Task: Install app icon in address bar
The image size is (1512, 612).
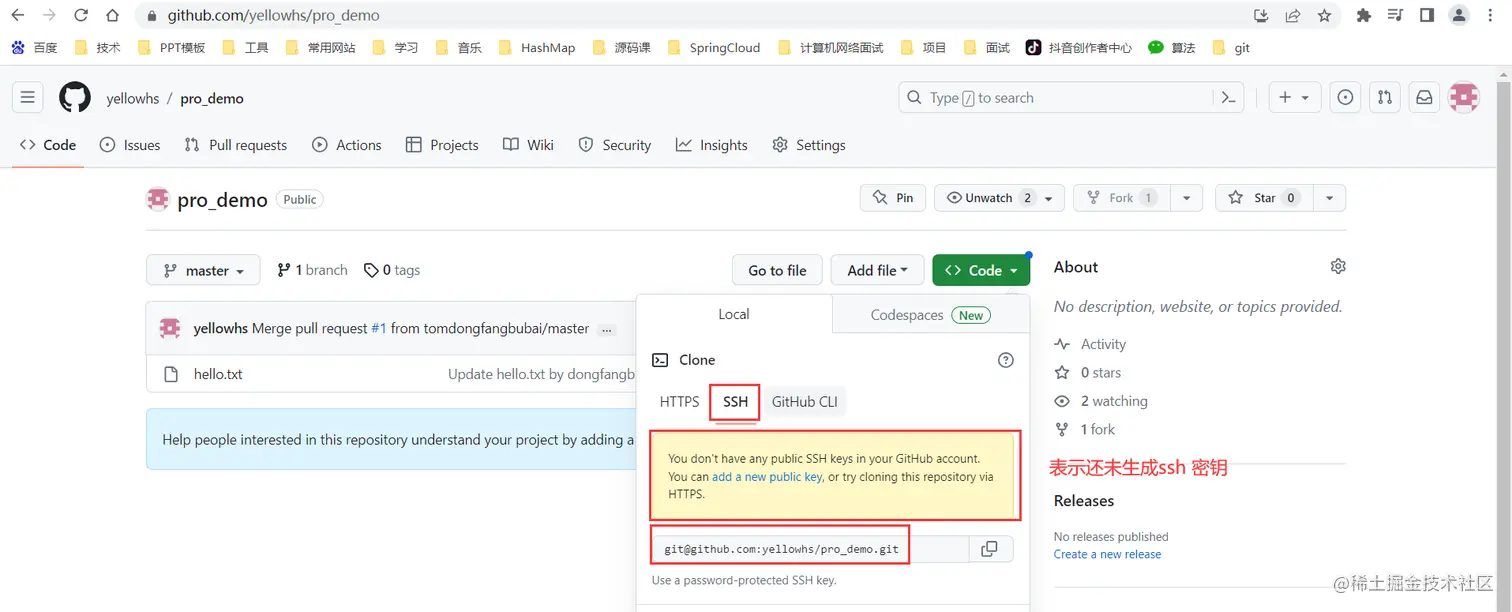Action: click(x=1261, y=15)
